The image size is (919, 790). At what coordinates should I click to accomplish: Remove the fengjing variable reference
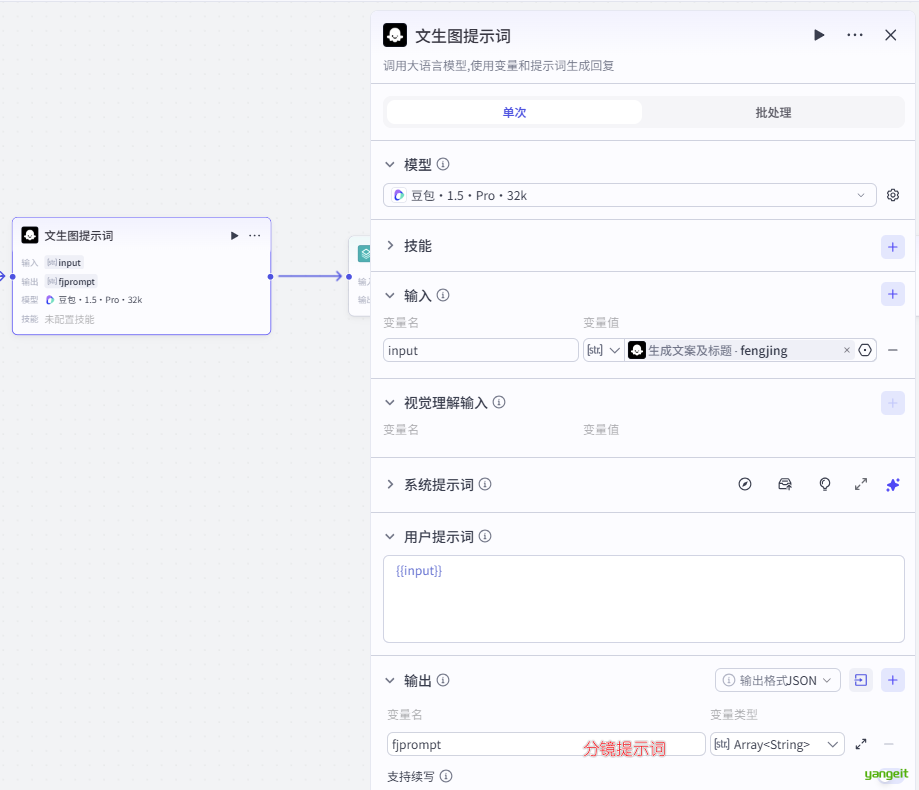846,350
